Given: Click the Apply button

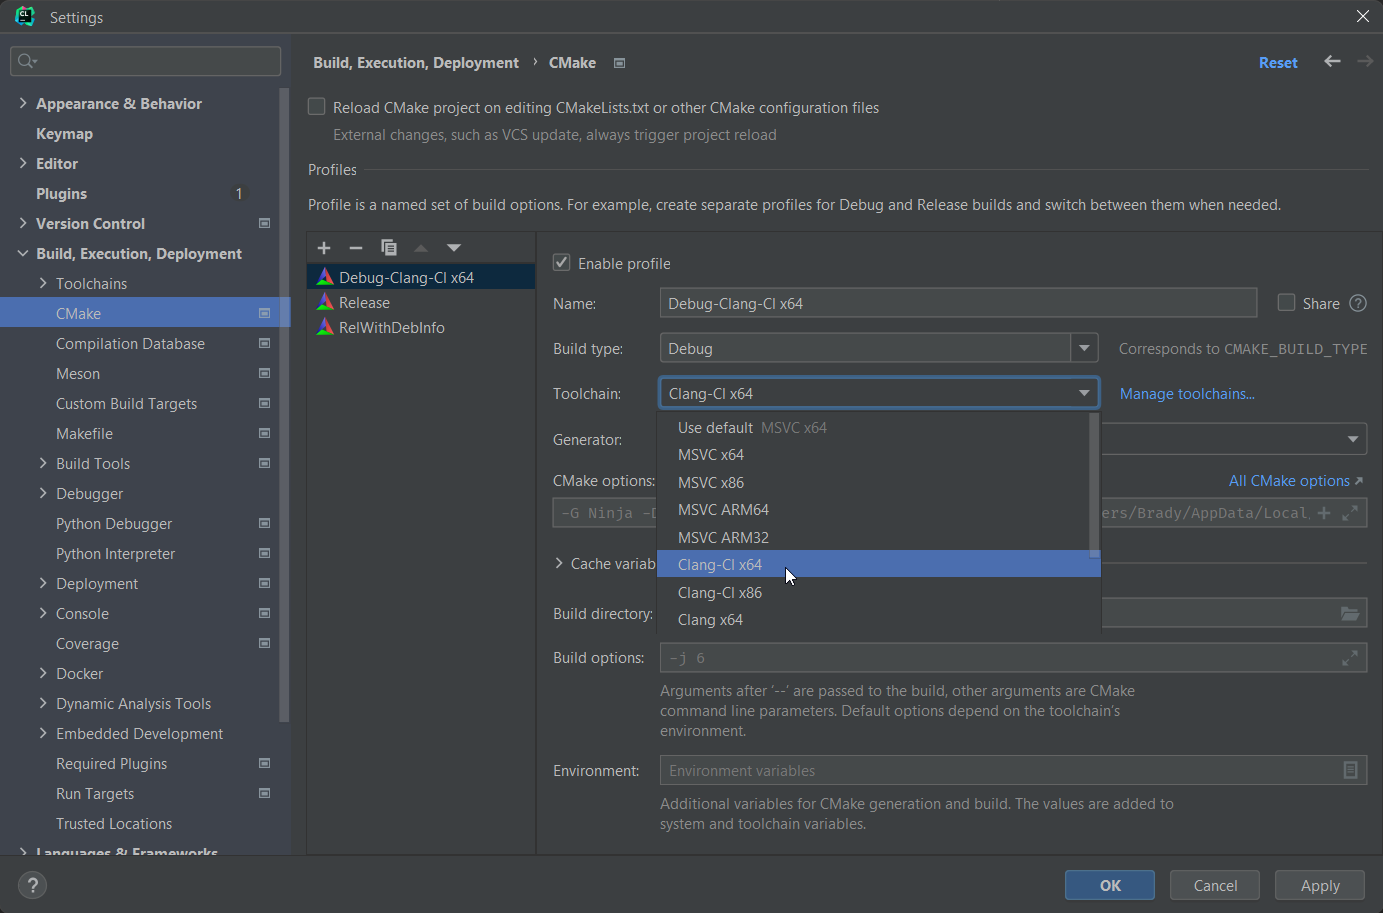Looking at the screenshot, I should point(1320,885).
